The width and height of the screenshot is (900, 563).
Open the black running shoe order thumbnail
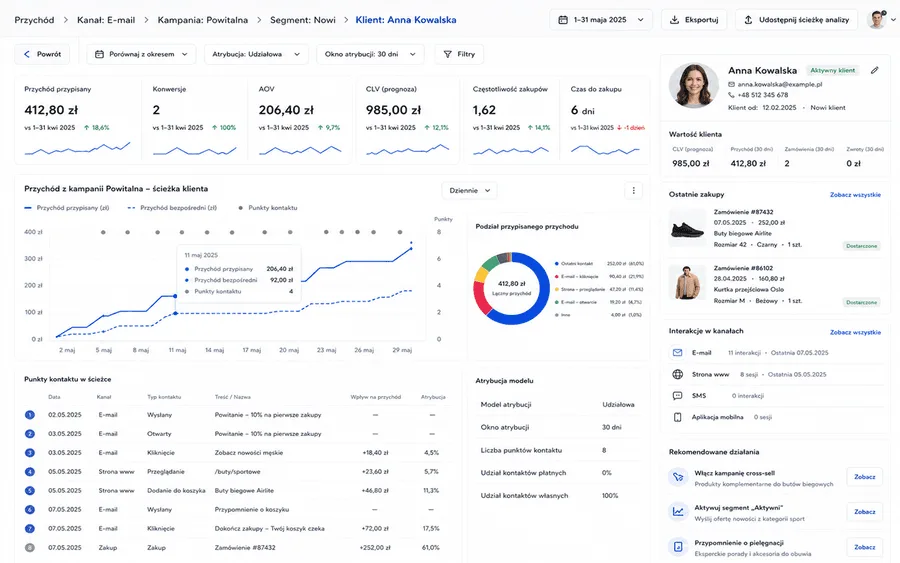coord(687,228)
